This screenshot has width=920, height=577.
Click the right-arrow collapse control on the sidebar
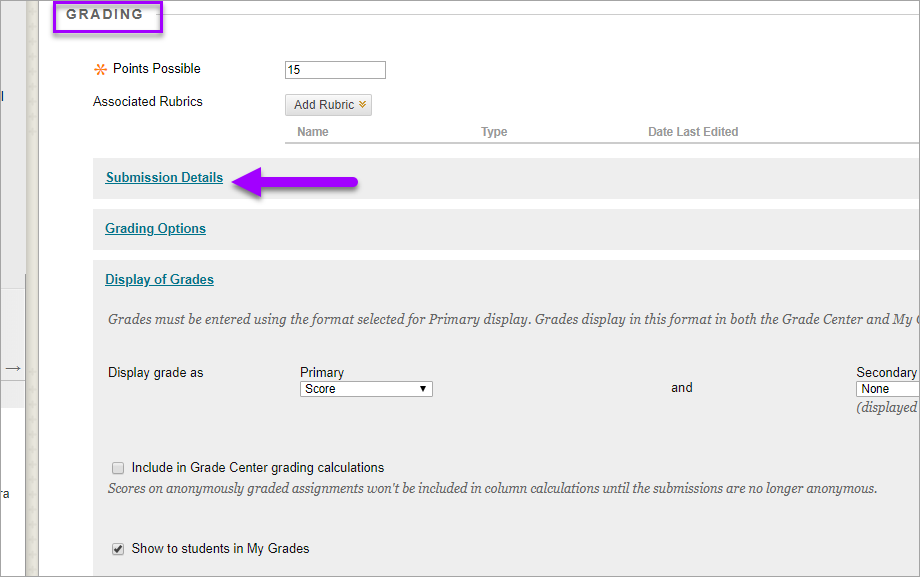13,368
